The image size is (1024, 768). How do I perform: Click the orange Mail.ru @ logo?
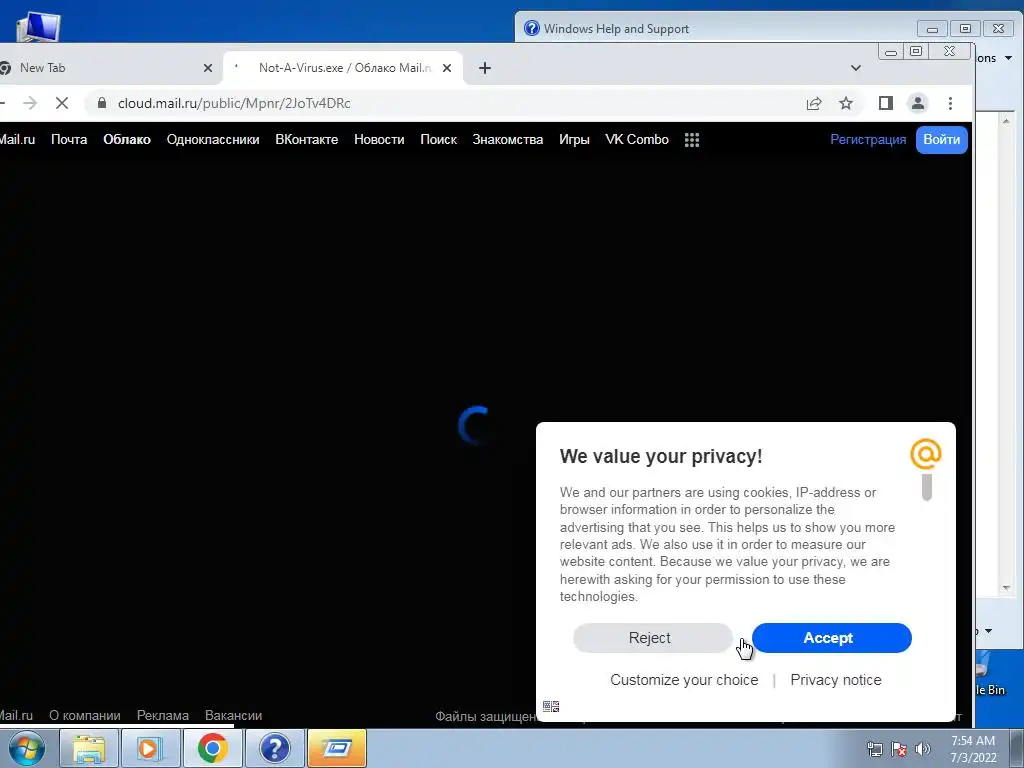click(925, 454)
